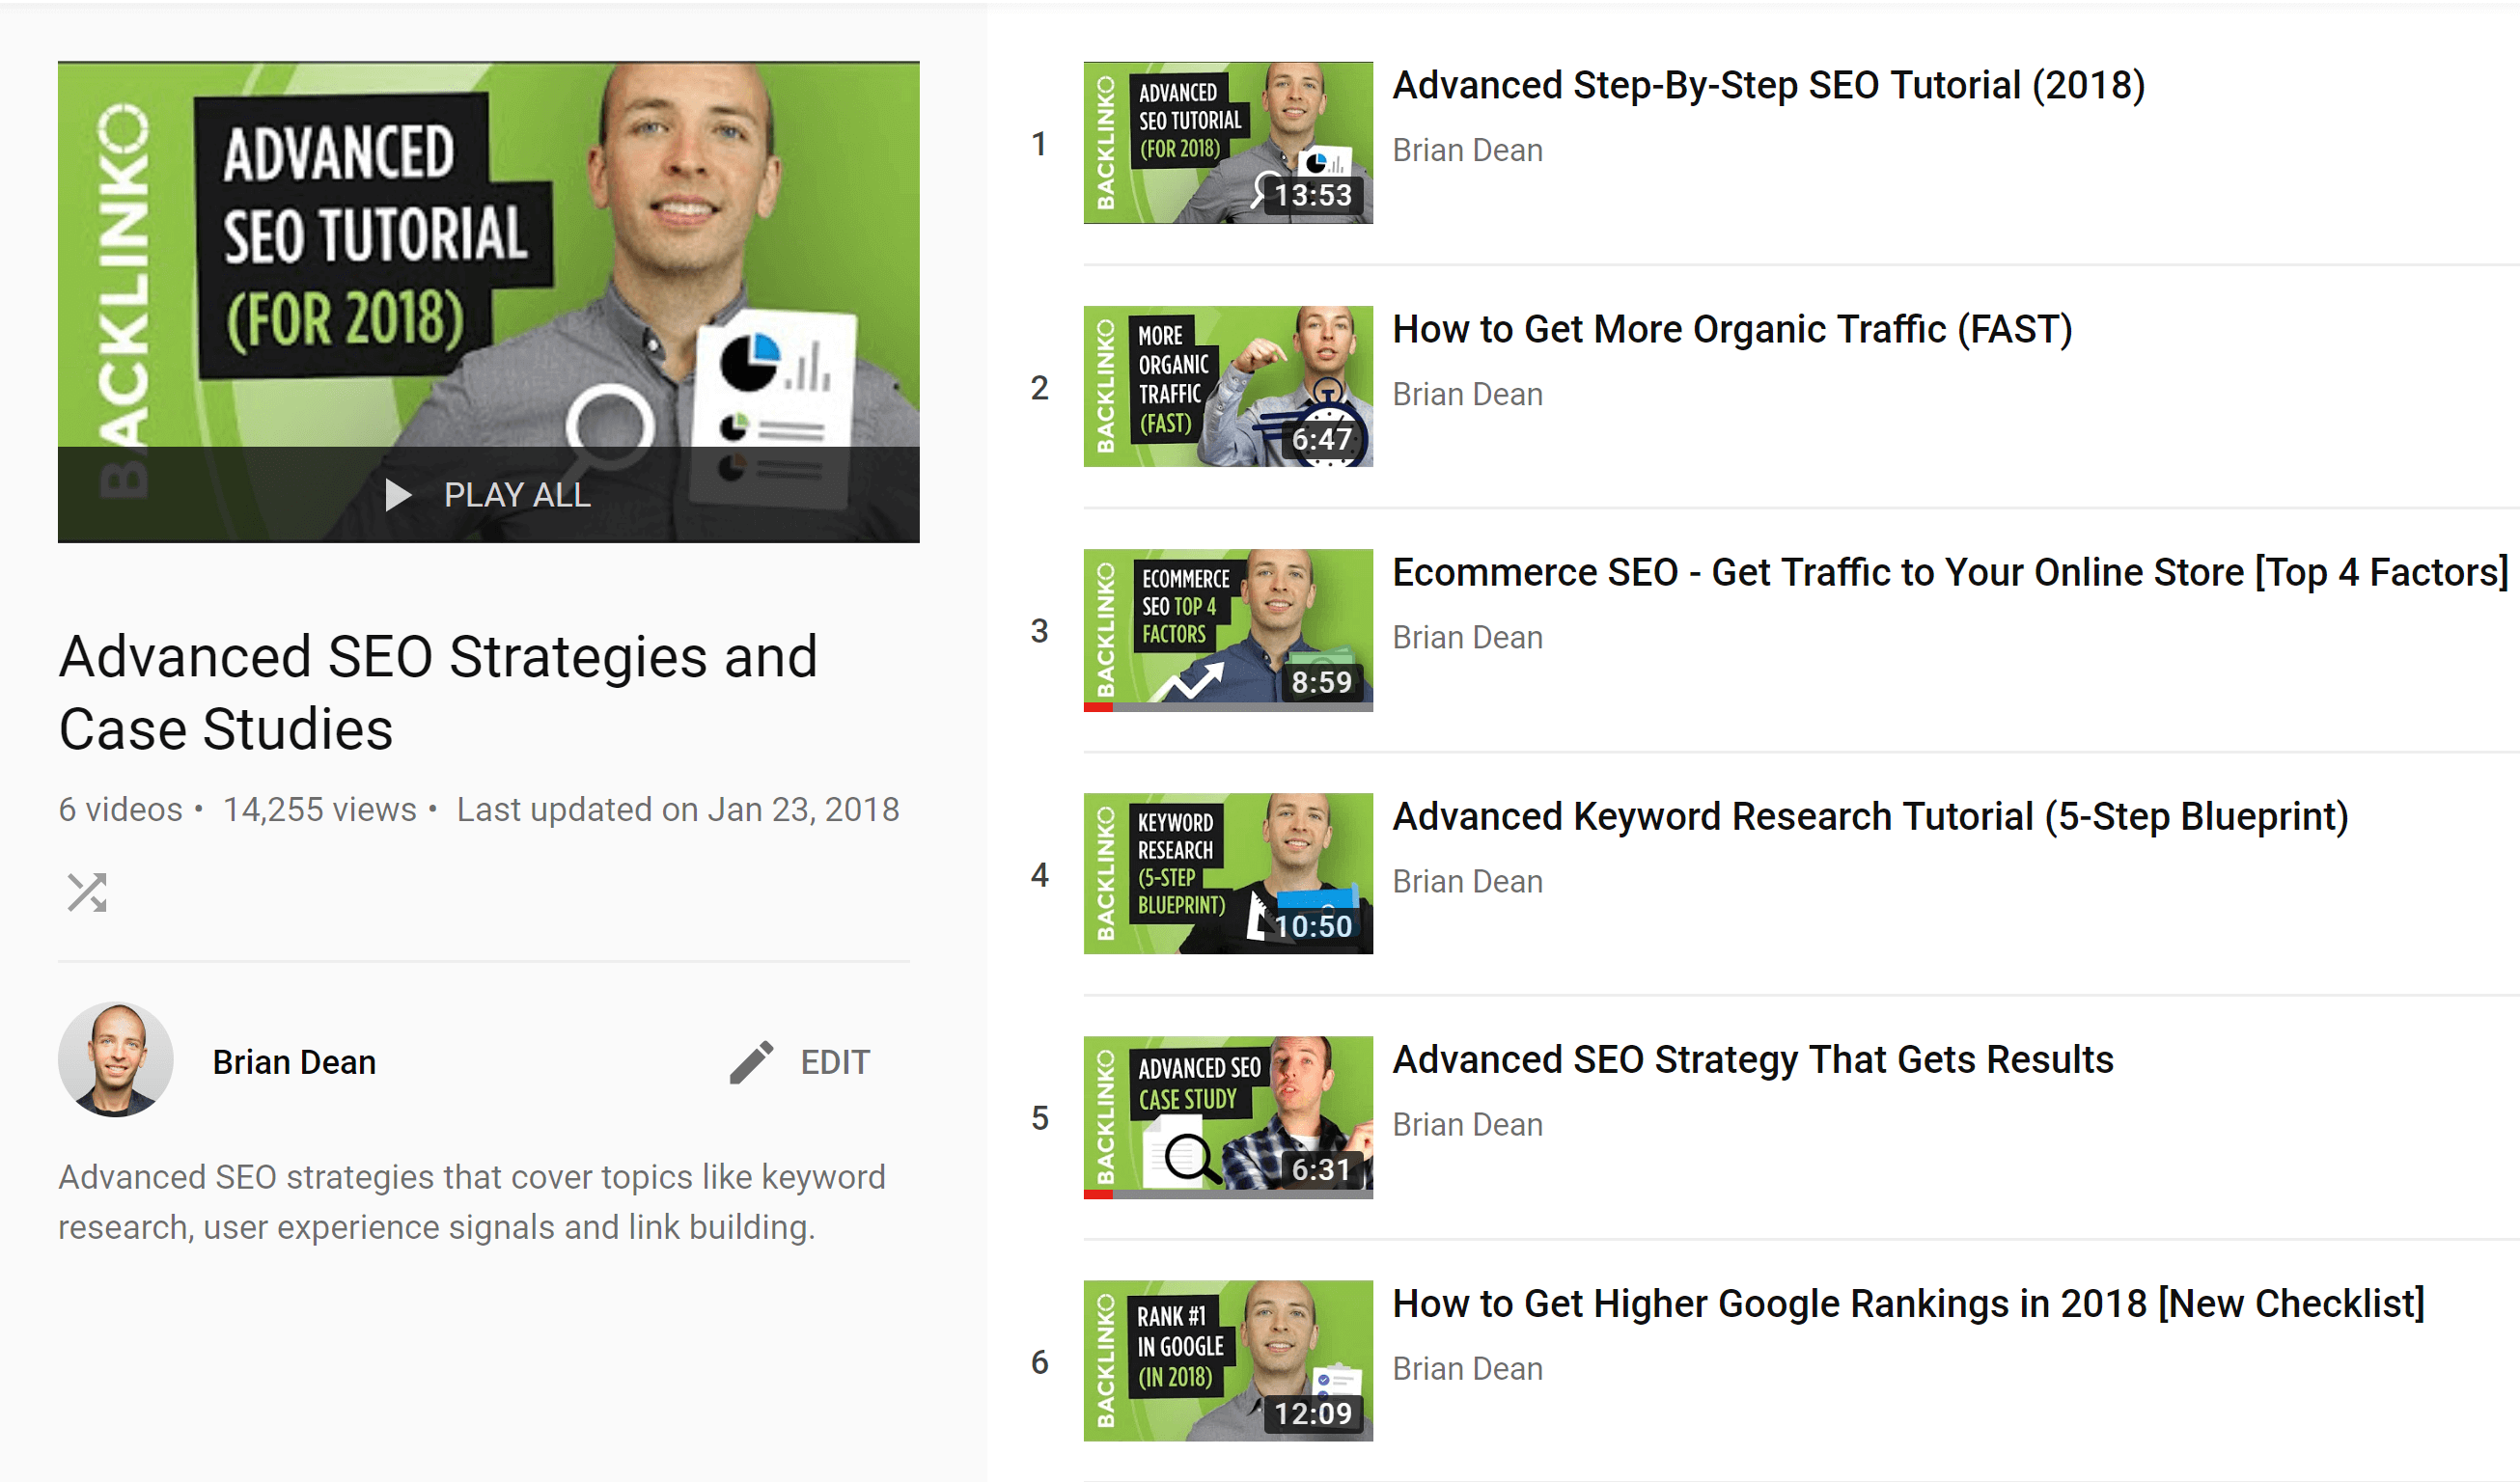Viewport: 2520px width, 1482px height.
Task: Click red watch-progress bar on Case Study thumbnail
Action: click(x=1098, y=1194)
